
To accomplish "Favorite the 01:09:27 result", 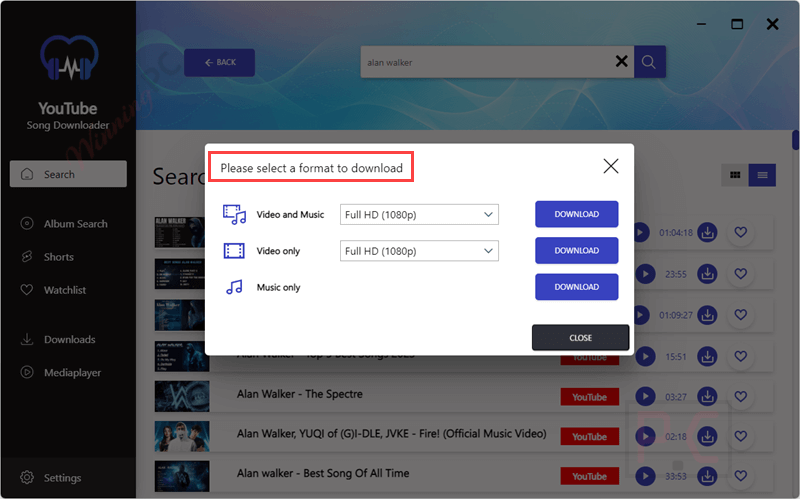I will (740, 314).
